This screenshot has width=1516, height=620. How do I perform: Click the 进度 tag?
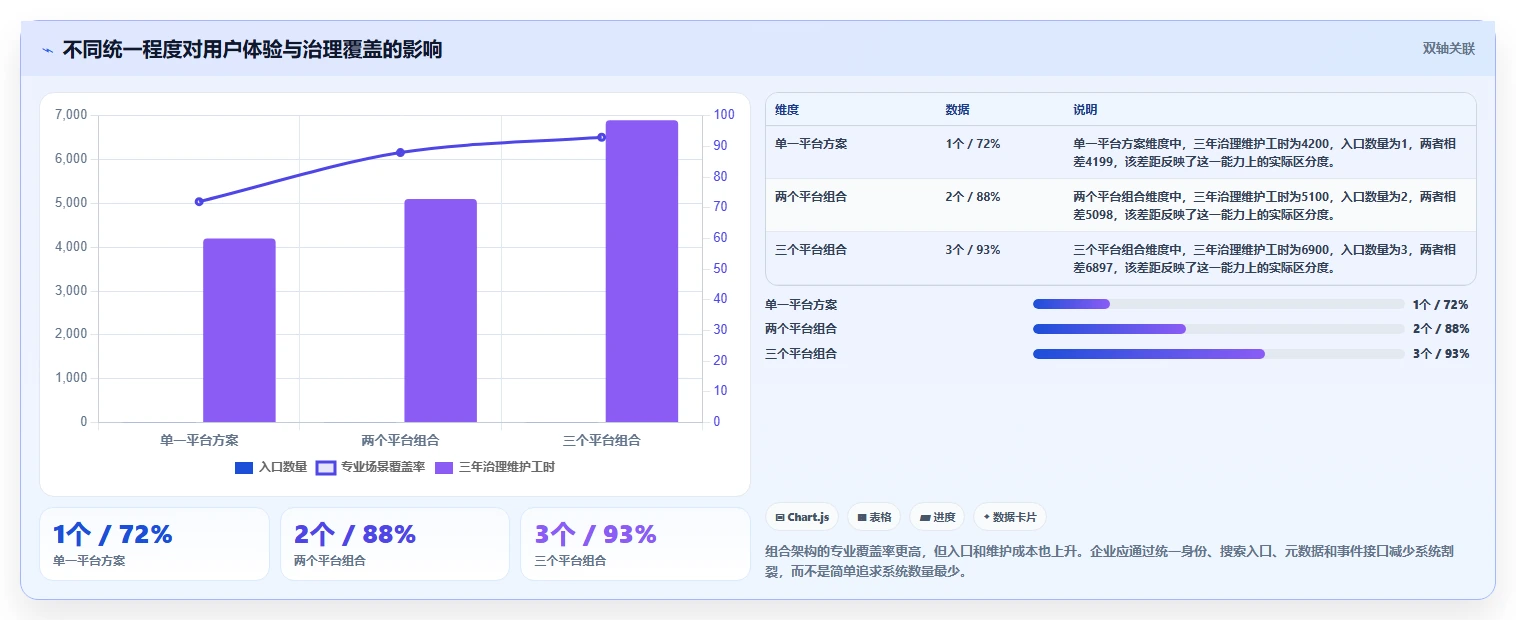click(938, 517)
